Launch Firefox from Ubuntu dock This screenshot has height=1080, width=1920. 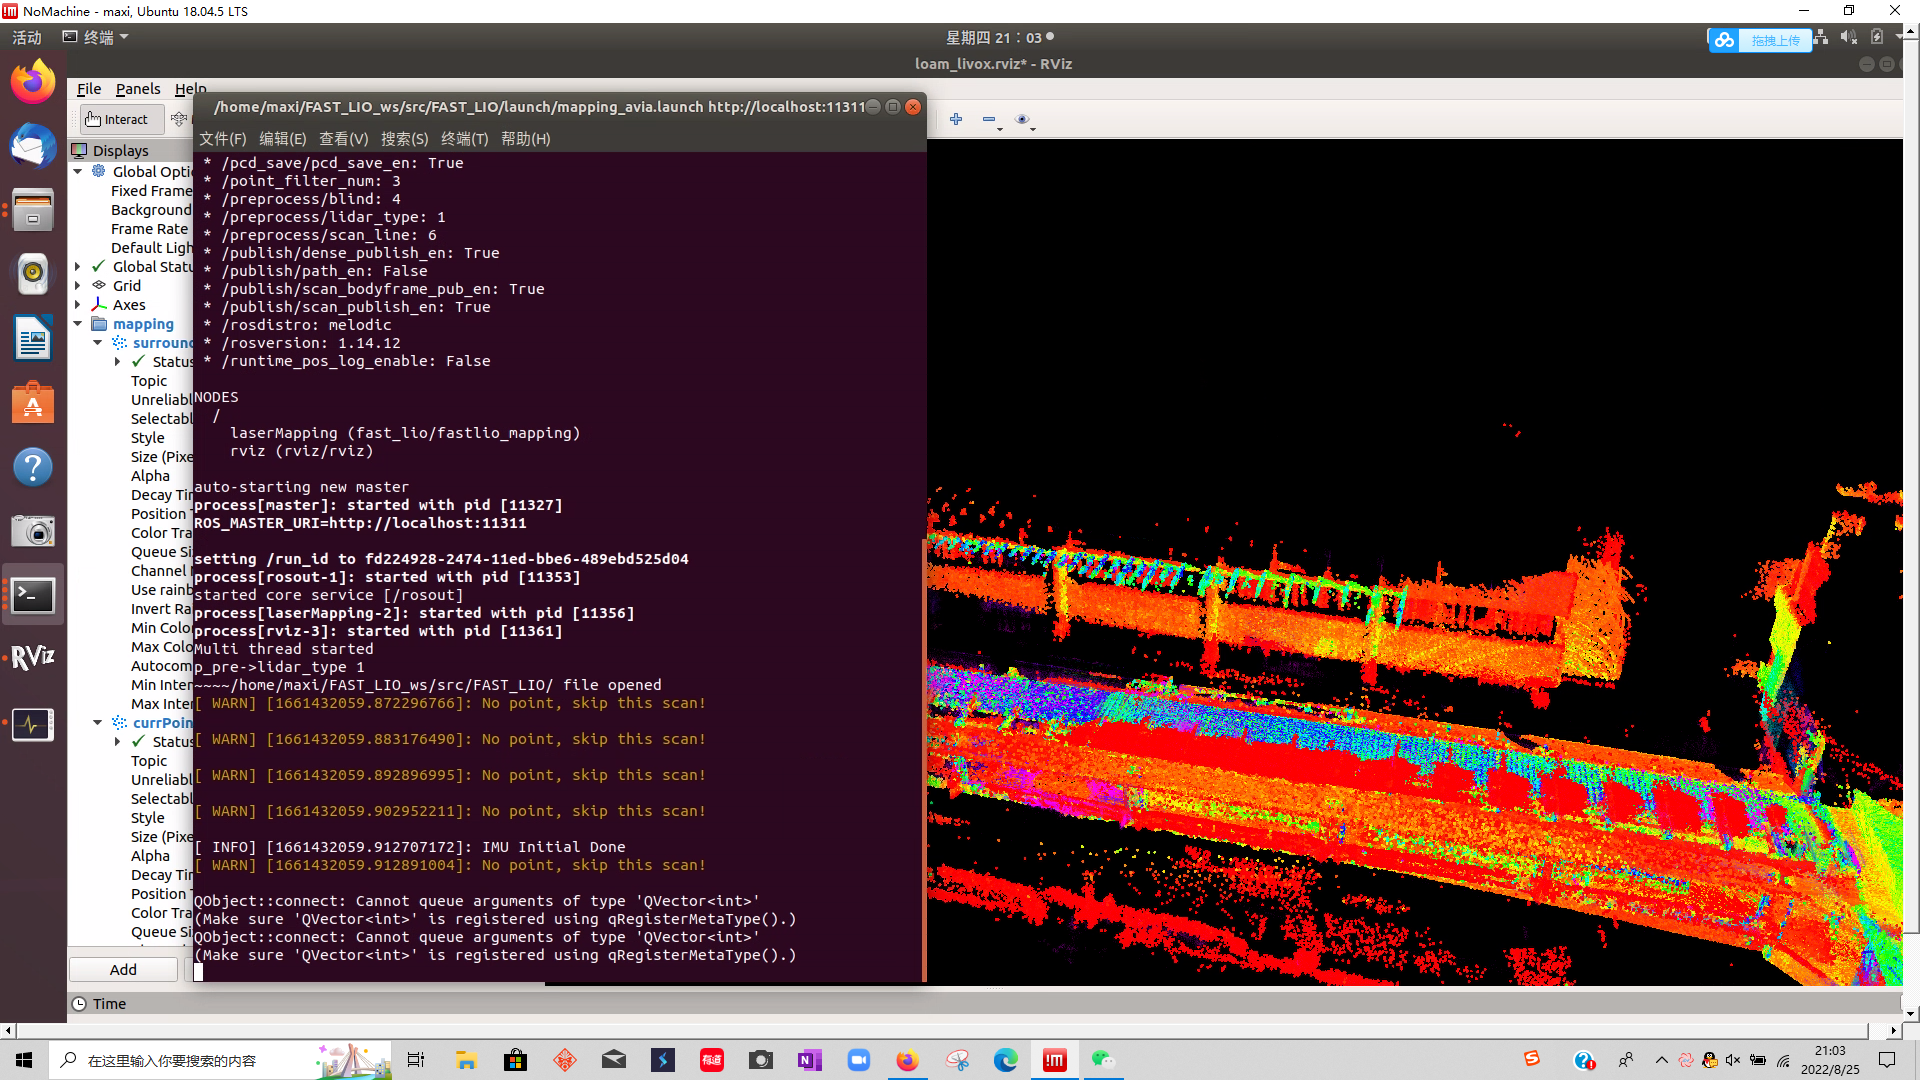click(x=33, y=82)
